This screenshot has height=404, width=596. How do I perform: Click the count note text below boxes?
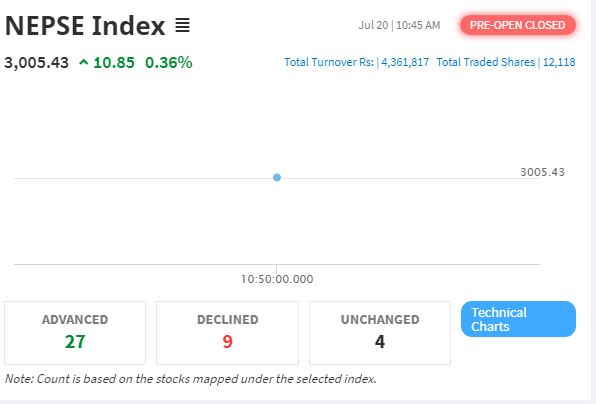tap(190, 379)
